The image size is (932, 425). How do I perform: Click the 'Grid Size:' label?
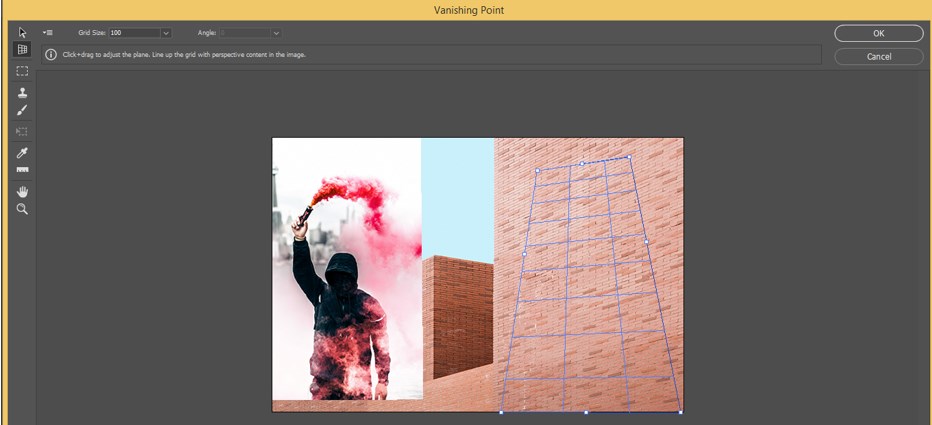(92, 33)
